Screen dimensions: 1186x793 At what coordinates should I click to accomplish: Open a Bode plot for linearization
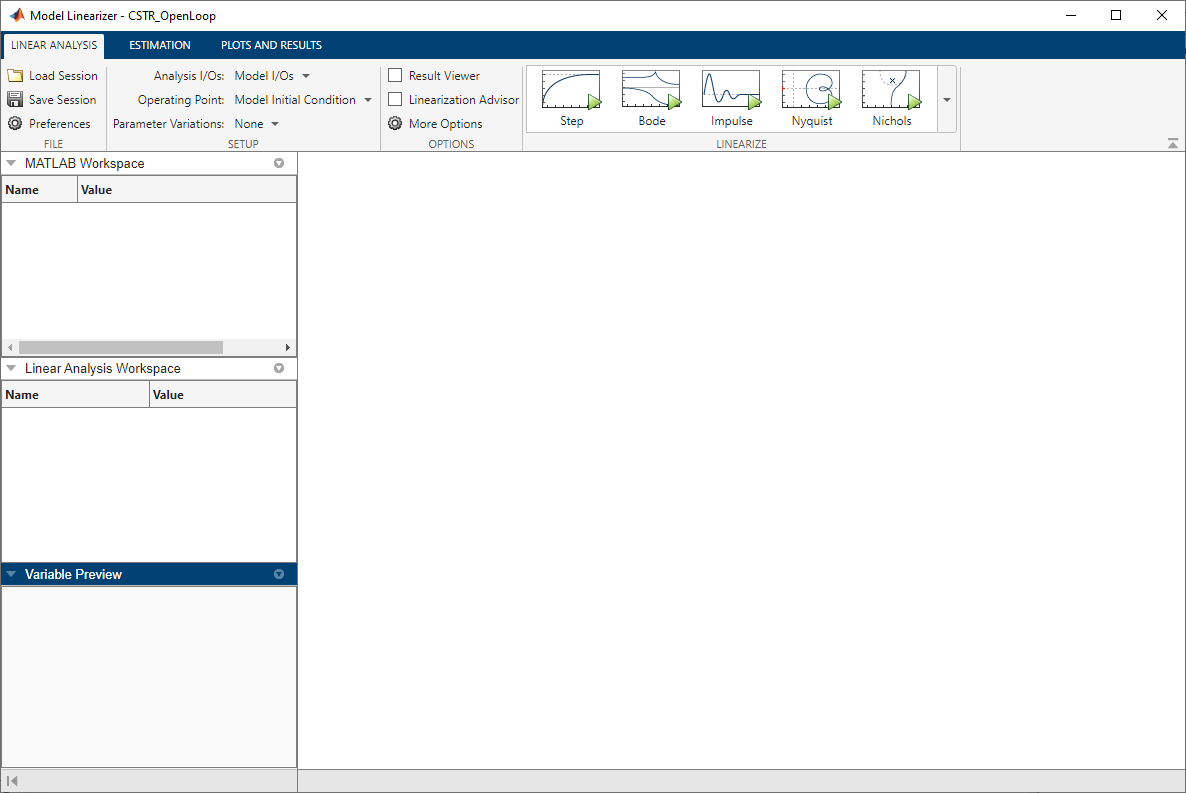(650, 95)
